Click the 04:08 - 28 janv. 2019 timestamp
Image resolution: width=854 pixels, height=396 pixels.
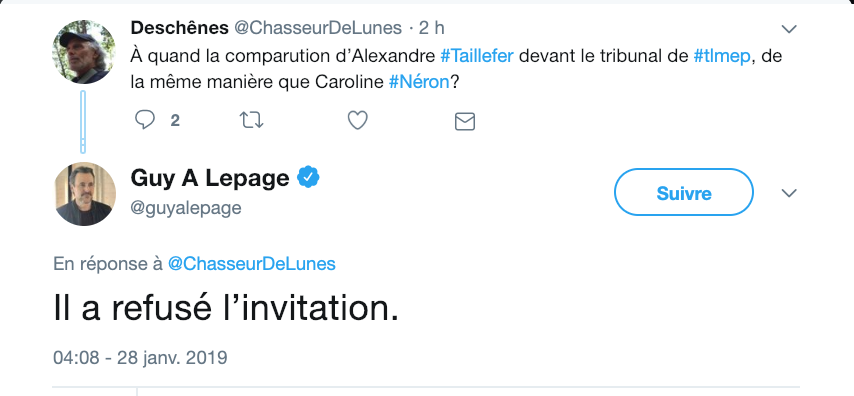[140, 358]
